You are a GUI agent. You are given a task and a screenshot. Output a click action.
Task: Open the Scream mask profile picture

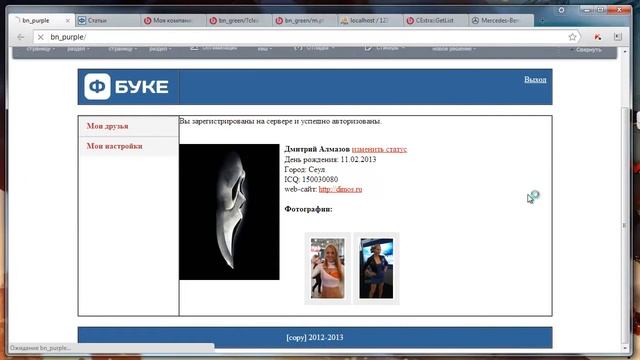[x=229, y=212]
